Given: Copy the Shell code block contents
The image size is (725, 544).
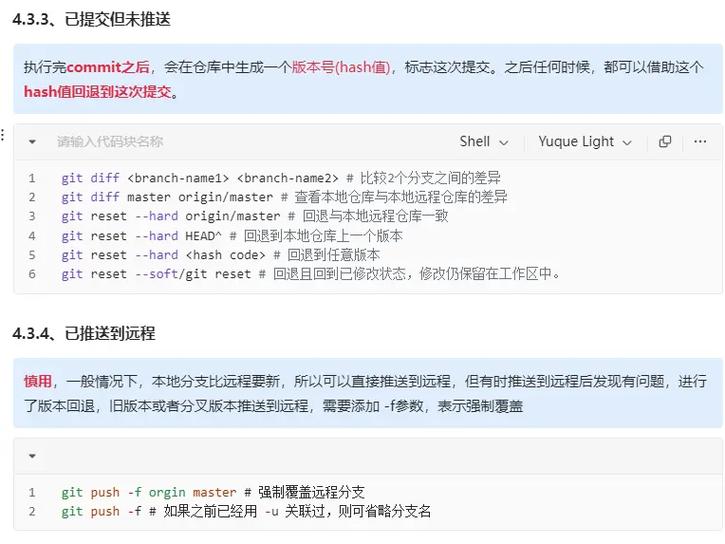Looking at the screenshot, I should click(x=665, y=141).
